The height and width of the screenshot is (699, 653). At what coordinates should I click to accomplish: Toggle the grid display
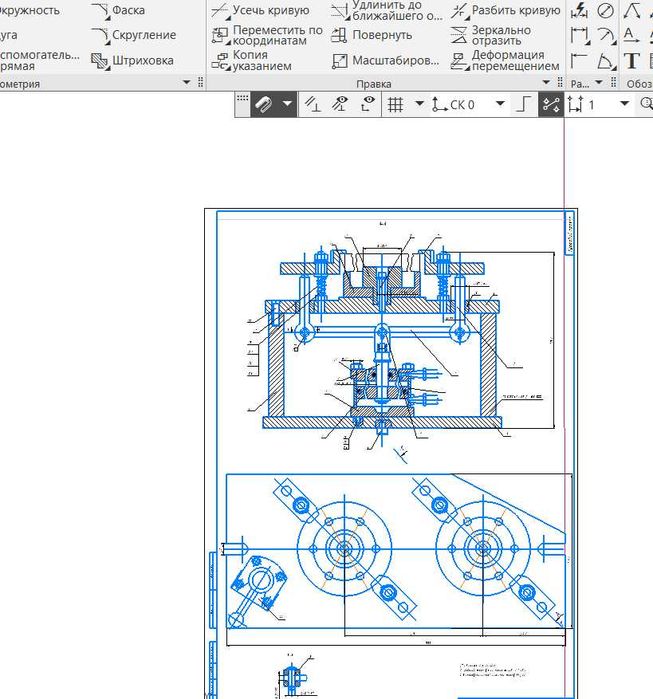coord(395,105)
